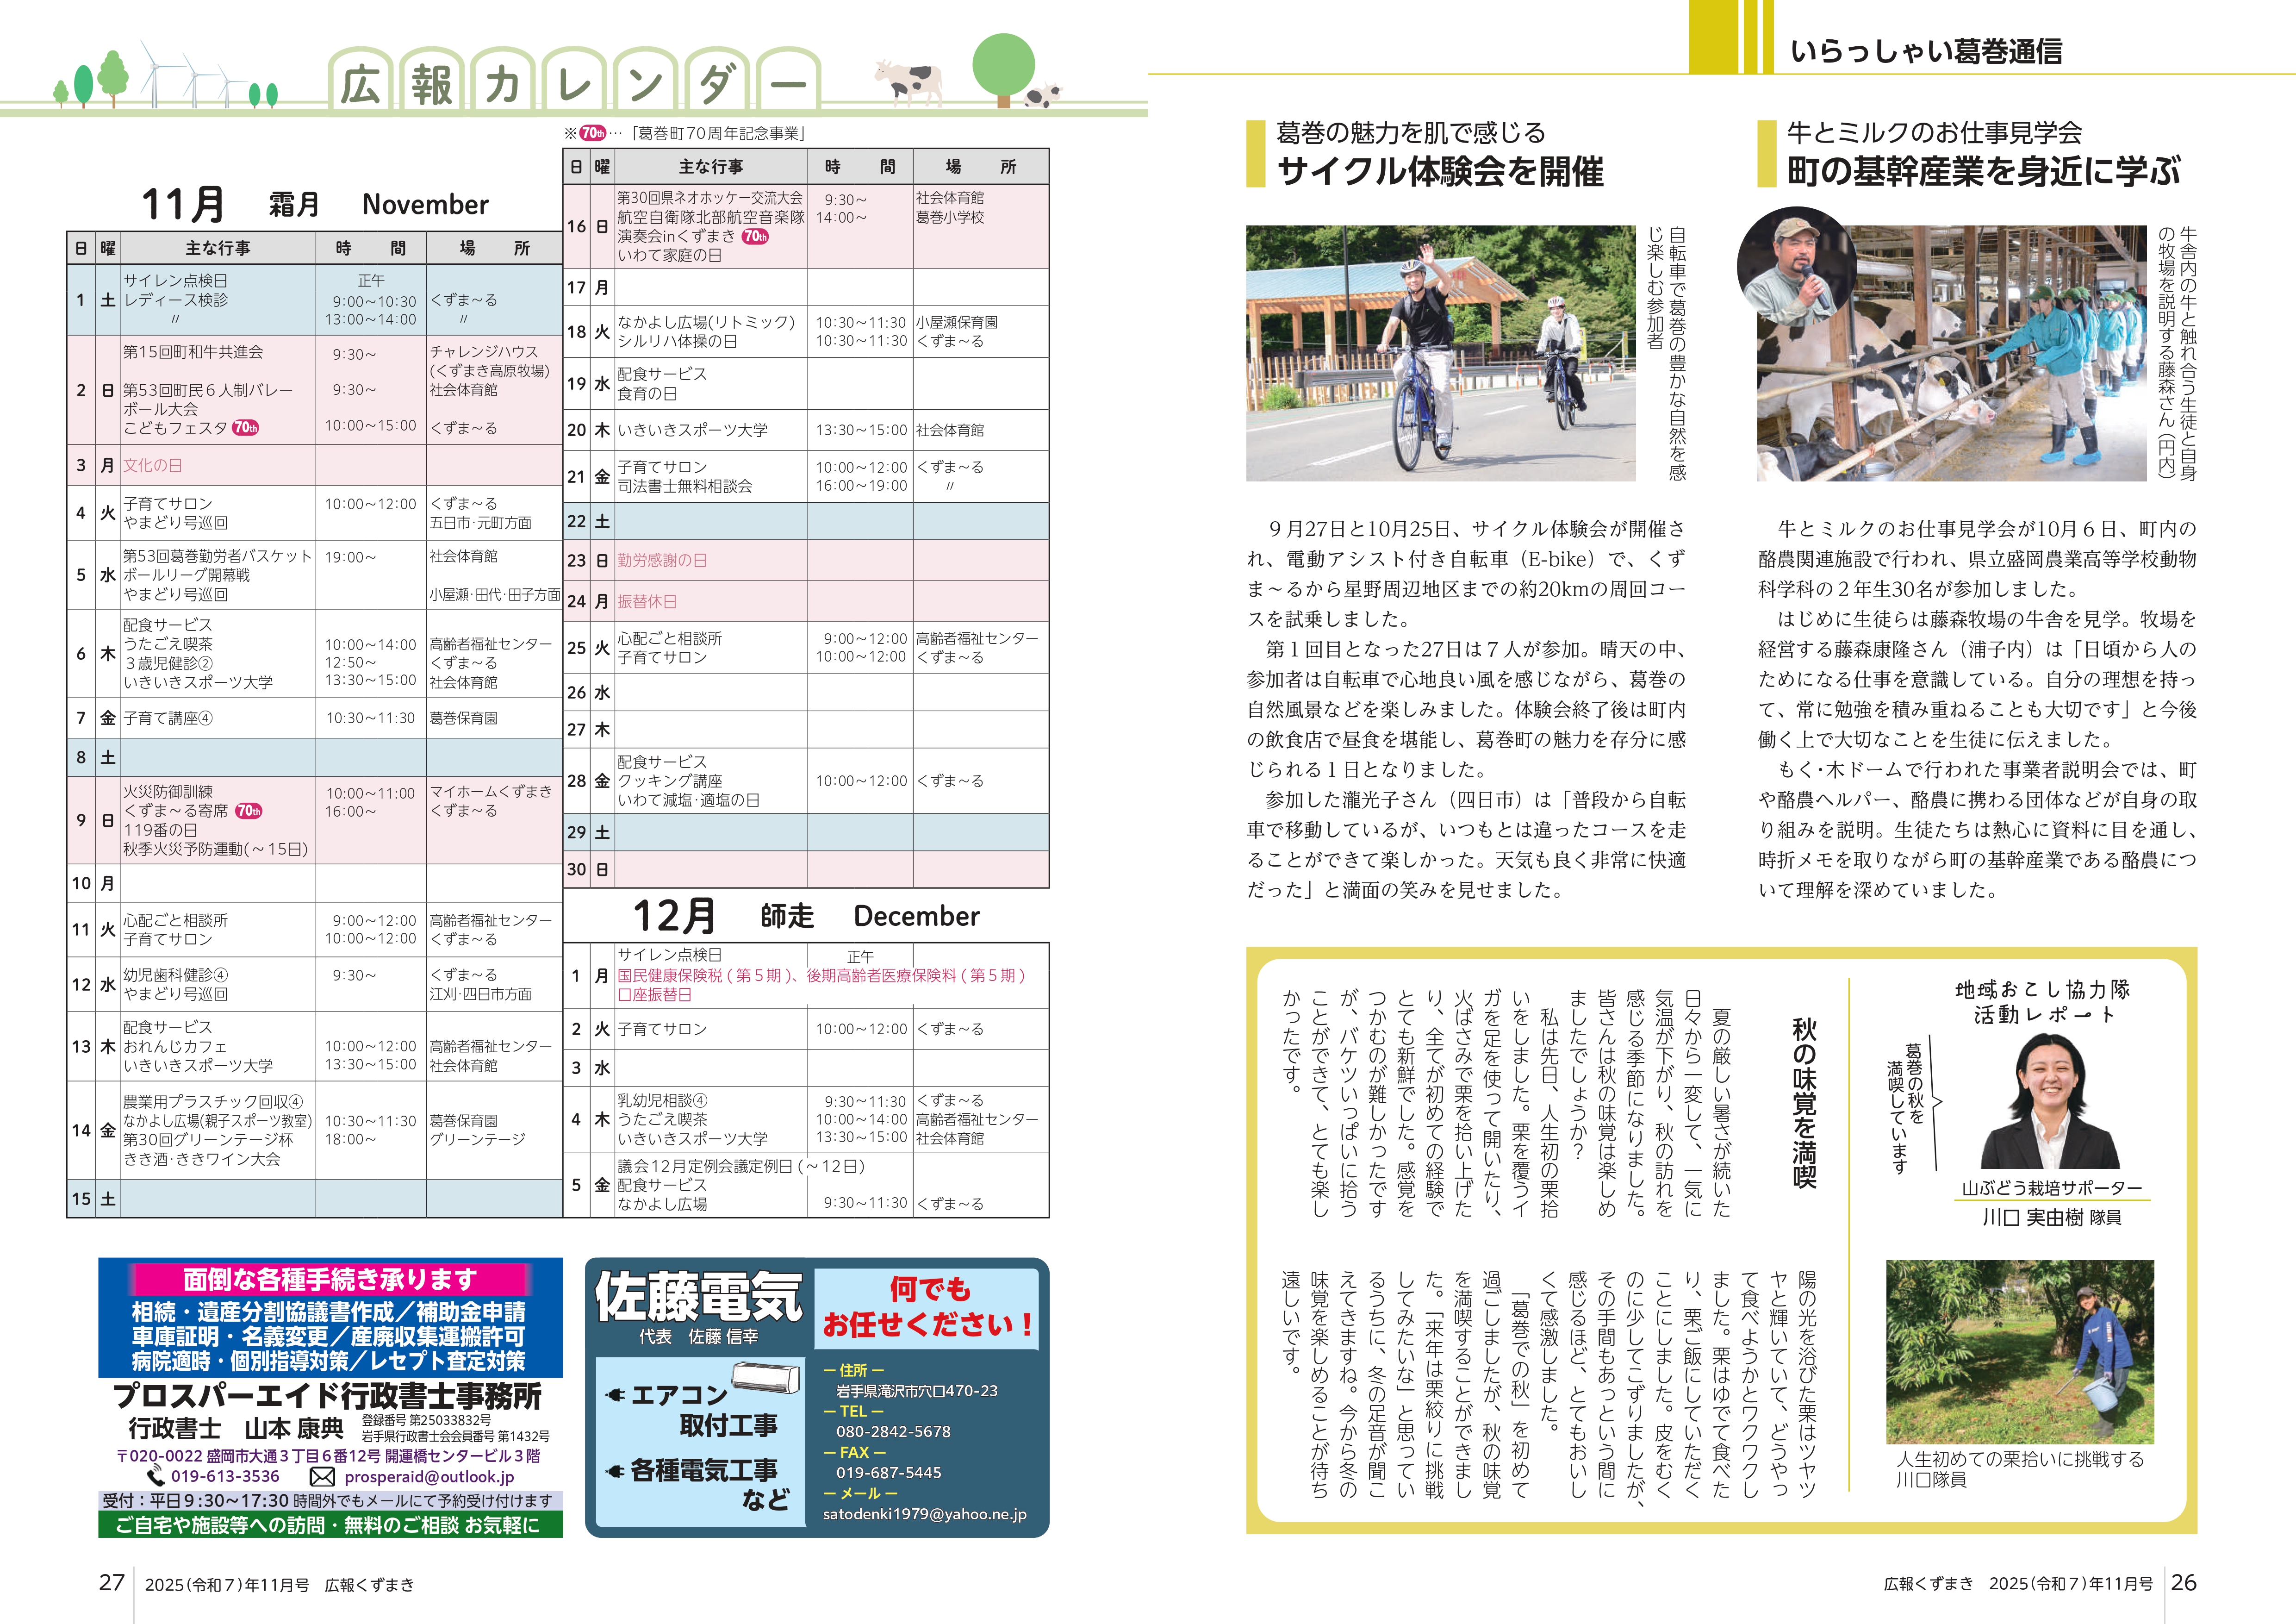Click the envelope icon beside prosperaid email
Image resolution: width=2296 pixels, height=1624 pixels.
(322, 1477)
